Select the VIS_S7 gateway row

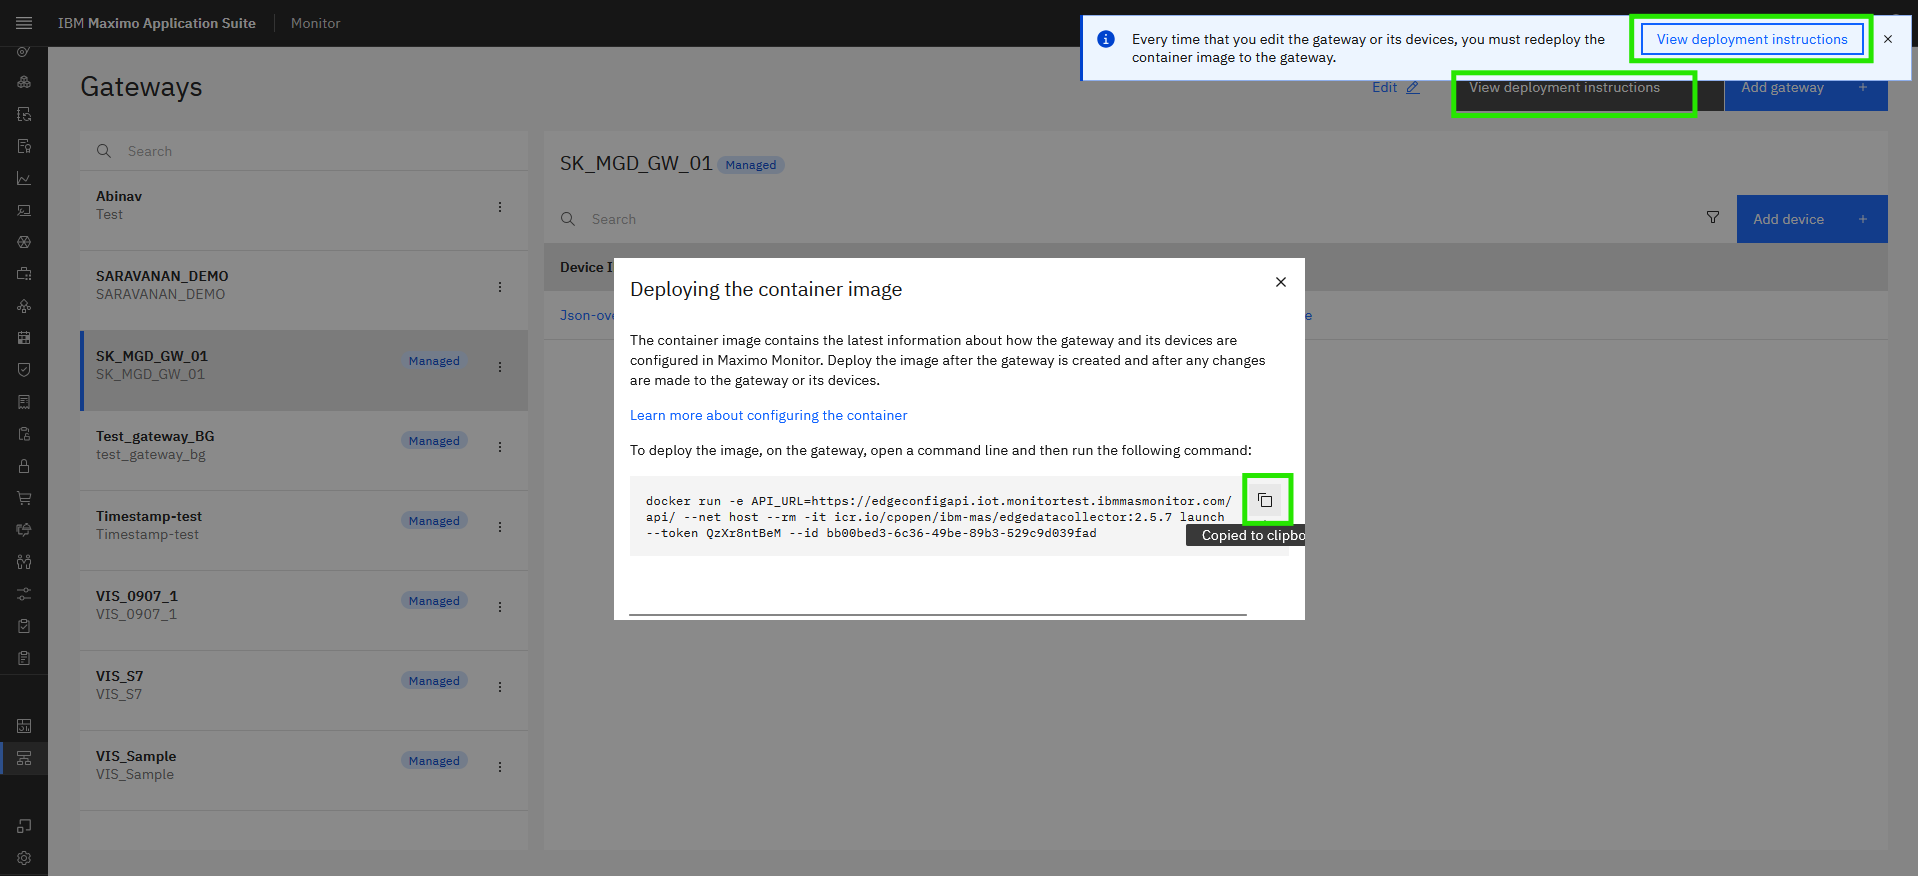click(x=304, y=690)
